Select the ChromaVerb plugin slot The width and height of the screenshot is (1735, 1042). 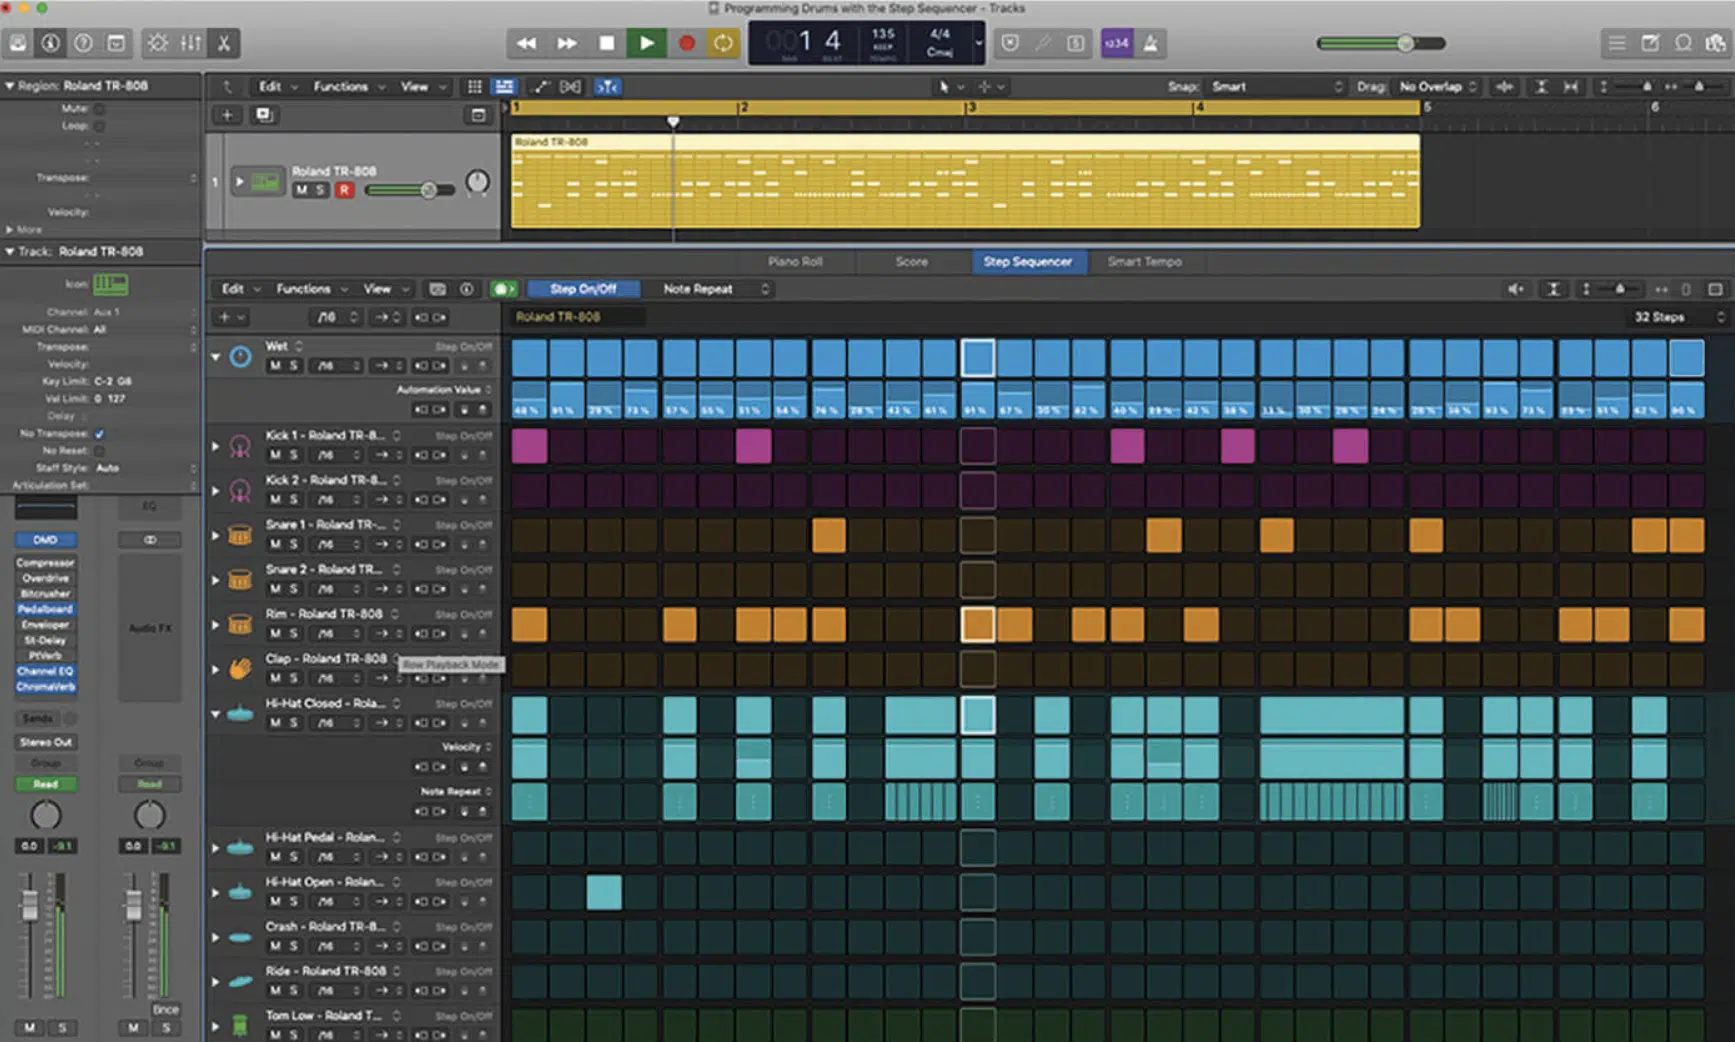45,687
